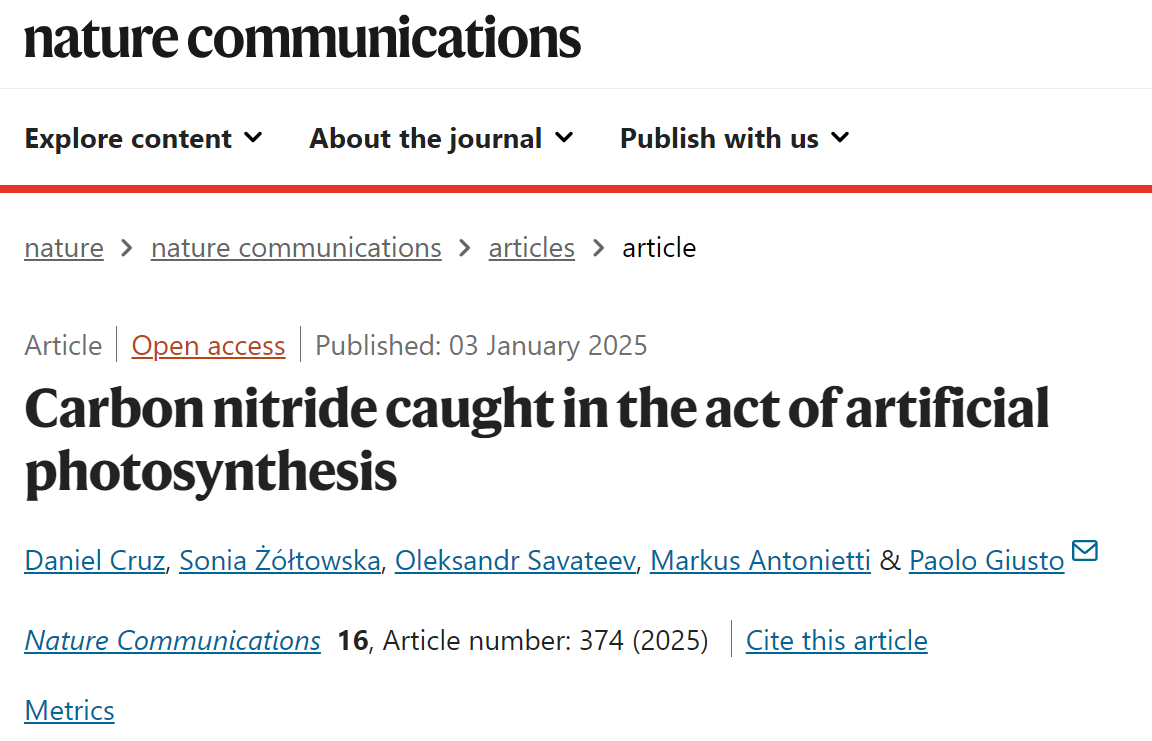Screen dimensions: 1152x741
Task: Select Paolo Giusto author link
Action: pos(987,560)
